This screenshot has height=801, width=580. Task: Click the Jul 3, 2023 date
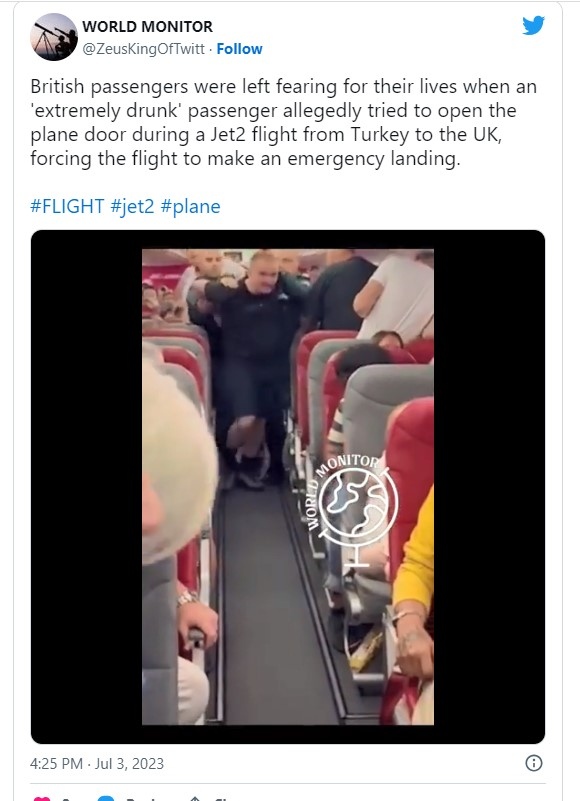(x=129, y=764)
